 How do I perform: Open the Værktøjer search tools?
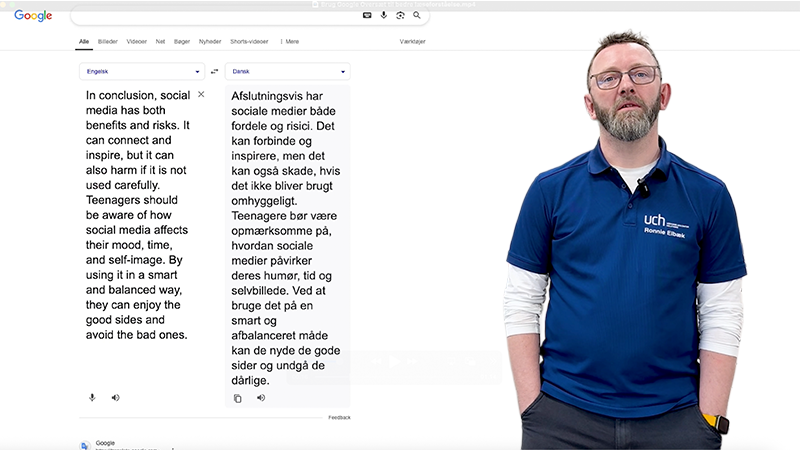click(x=412, y=41)
